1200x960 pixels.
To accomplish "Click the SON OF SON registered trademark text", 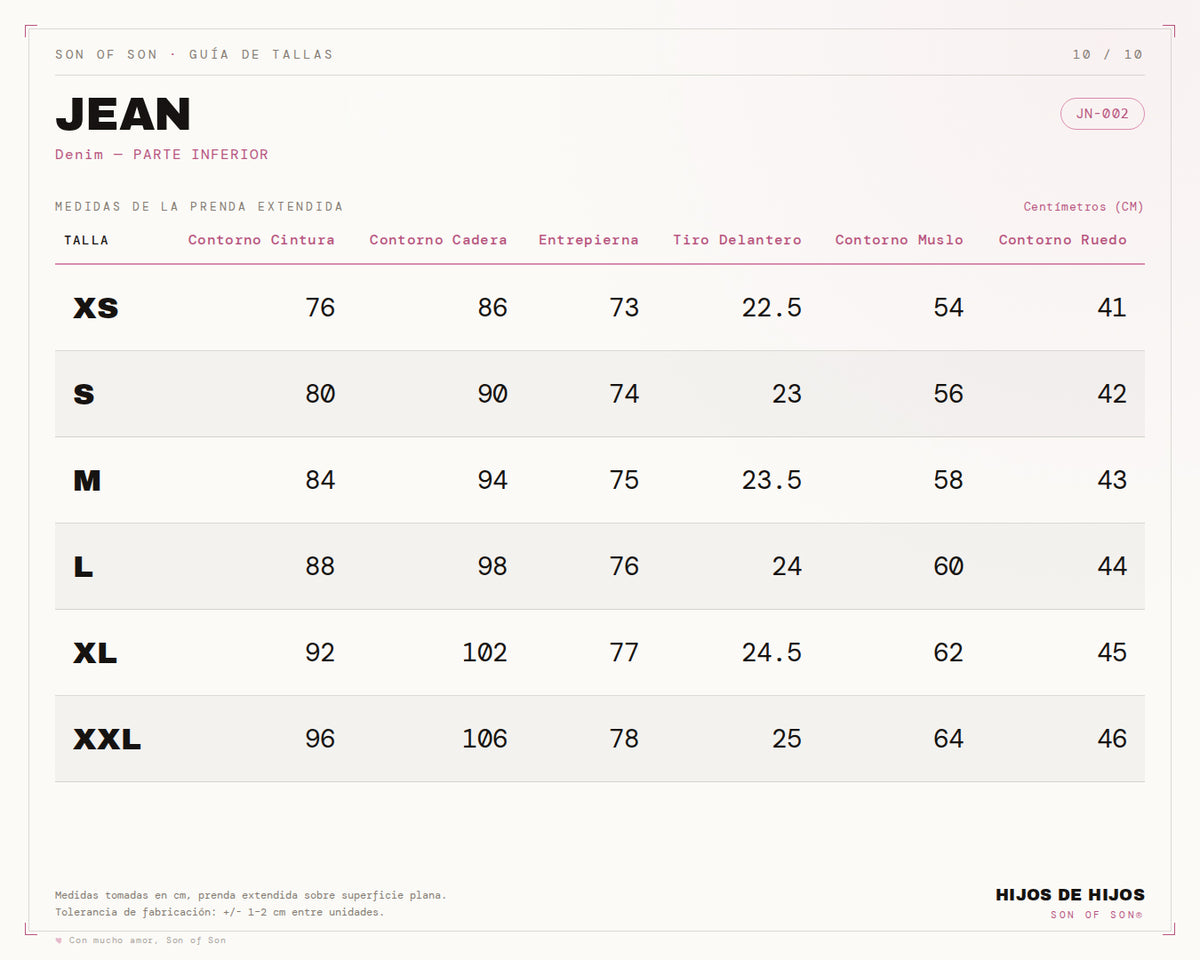I will coord(1097,915).
